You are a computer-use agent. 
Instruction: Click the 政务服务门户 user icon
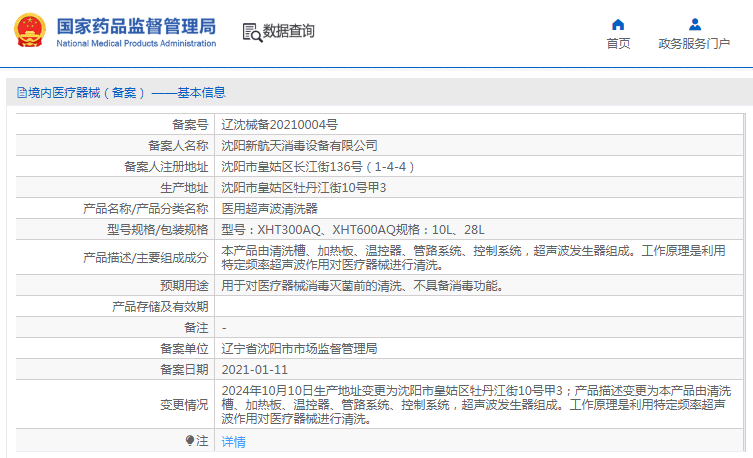point(694,24)
